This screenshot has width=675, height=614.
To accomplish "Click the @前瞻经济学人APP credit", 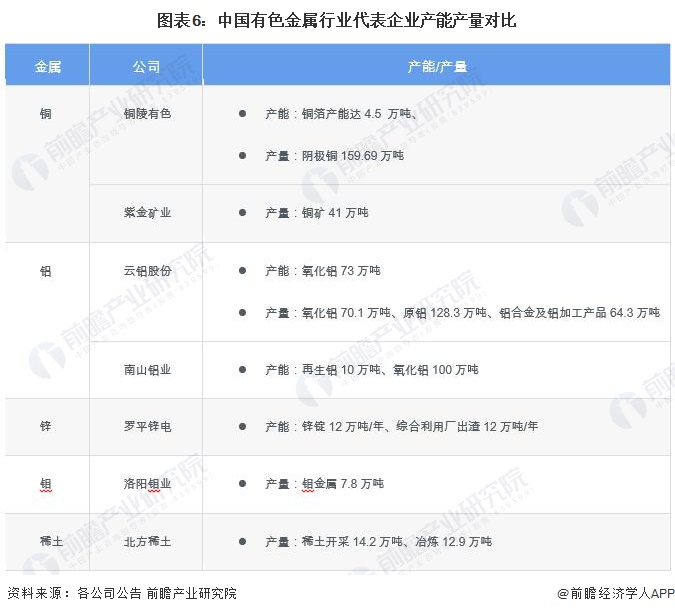I will (616, 593).
